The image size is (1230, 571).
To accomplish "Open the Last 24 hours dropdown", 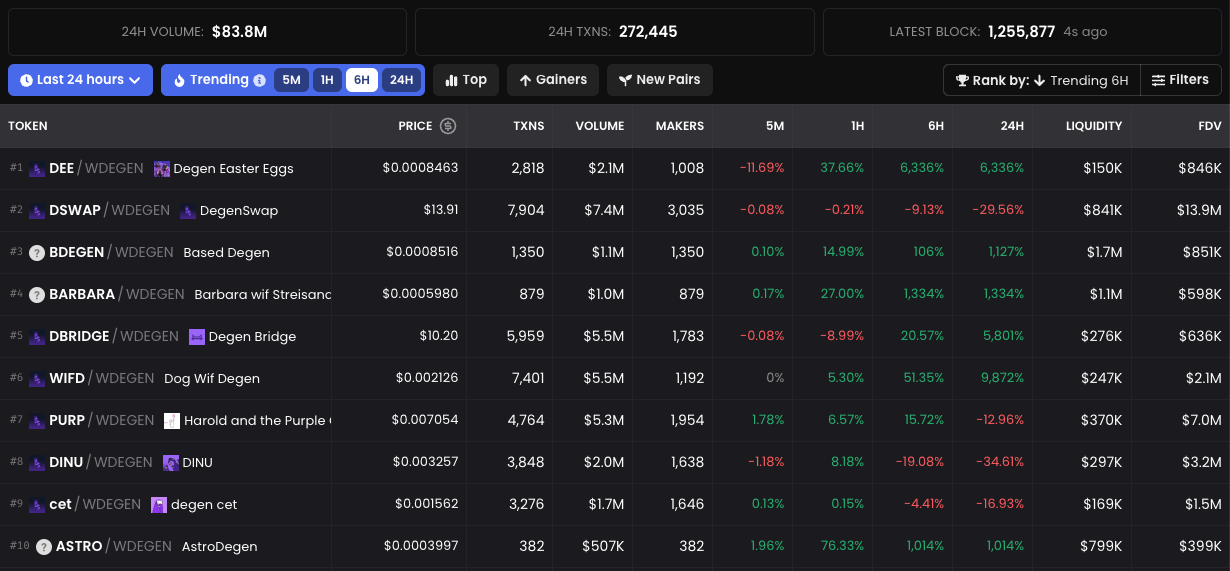I will [x=80, y=80].
